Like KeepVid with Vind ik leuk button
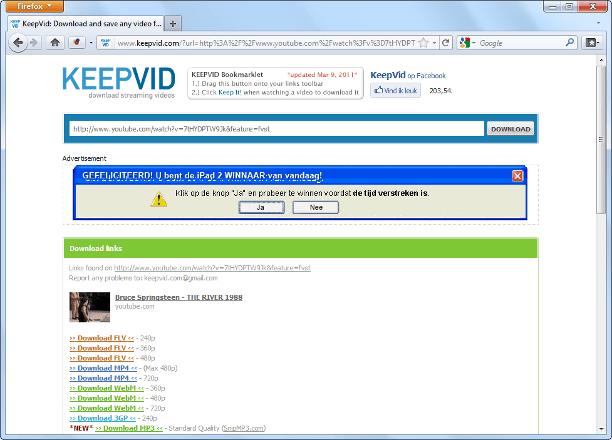 coord(395,91)
